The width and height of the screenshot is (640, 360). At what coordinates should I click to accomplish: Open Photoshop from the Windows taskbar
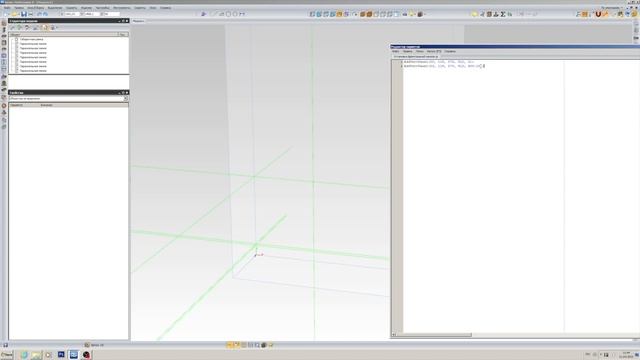(x=61, y=354)
